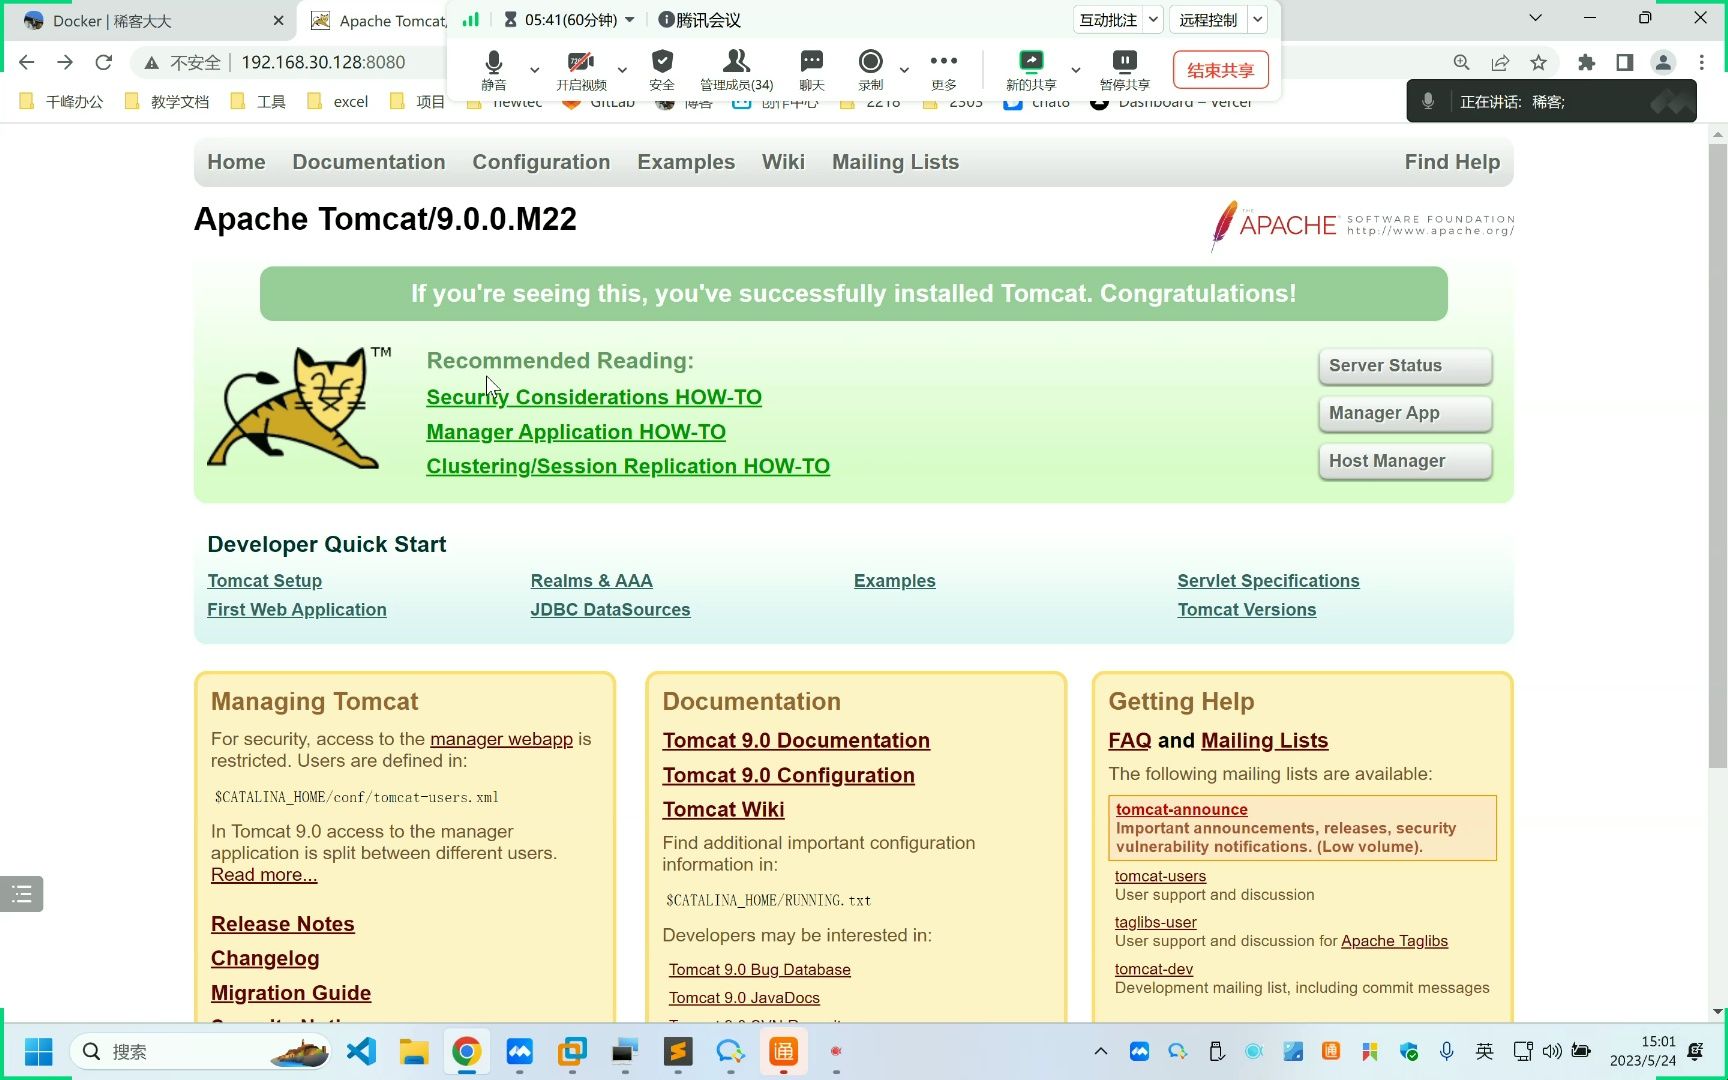Click the interactive annotation button
Viewport: 1728px width, 1080px height.
click(x=1108, y=20)
